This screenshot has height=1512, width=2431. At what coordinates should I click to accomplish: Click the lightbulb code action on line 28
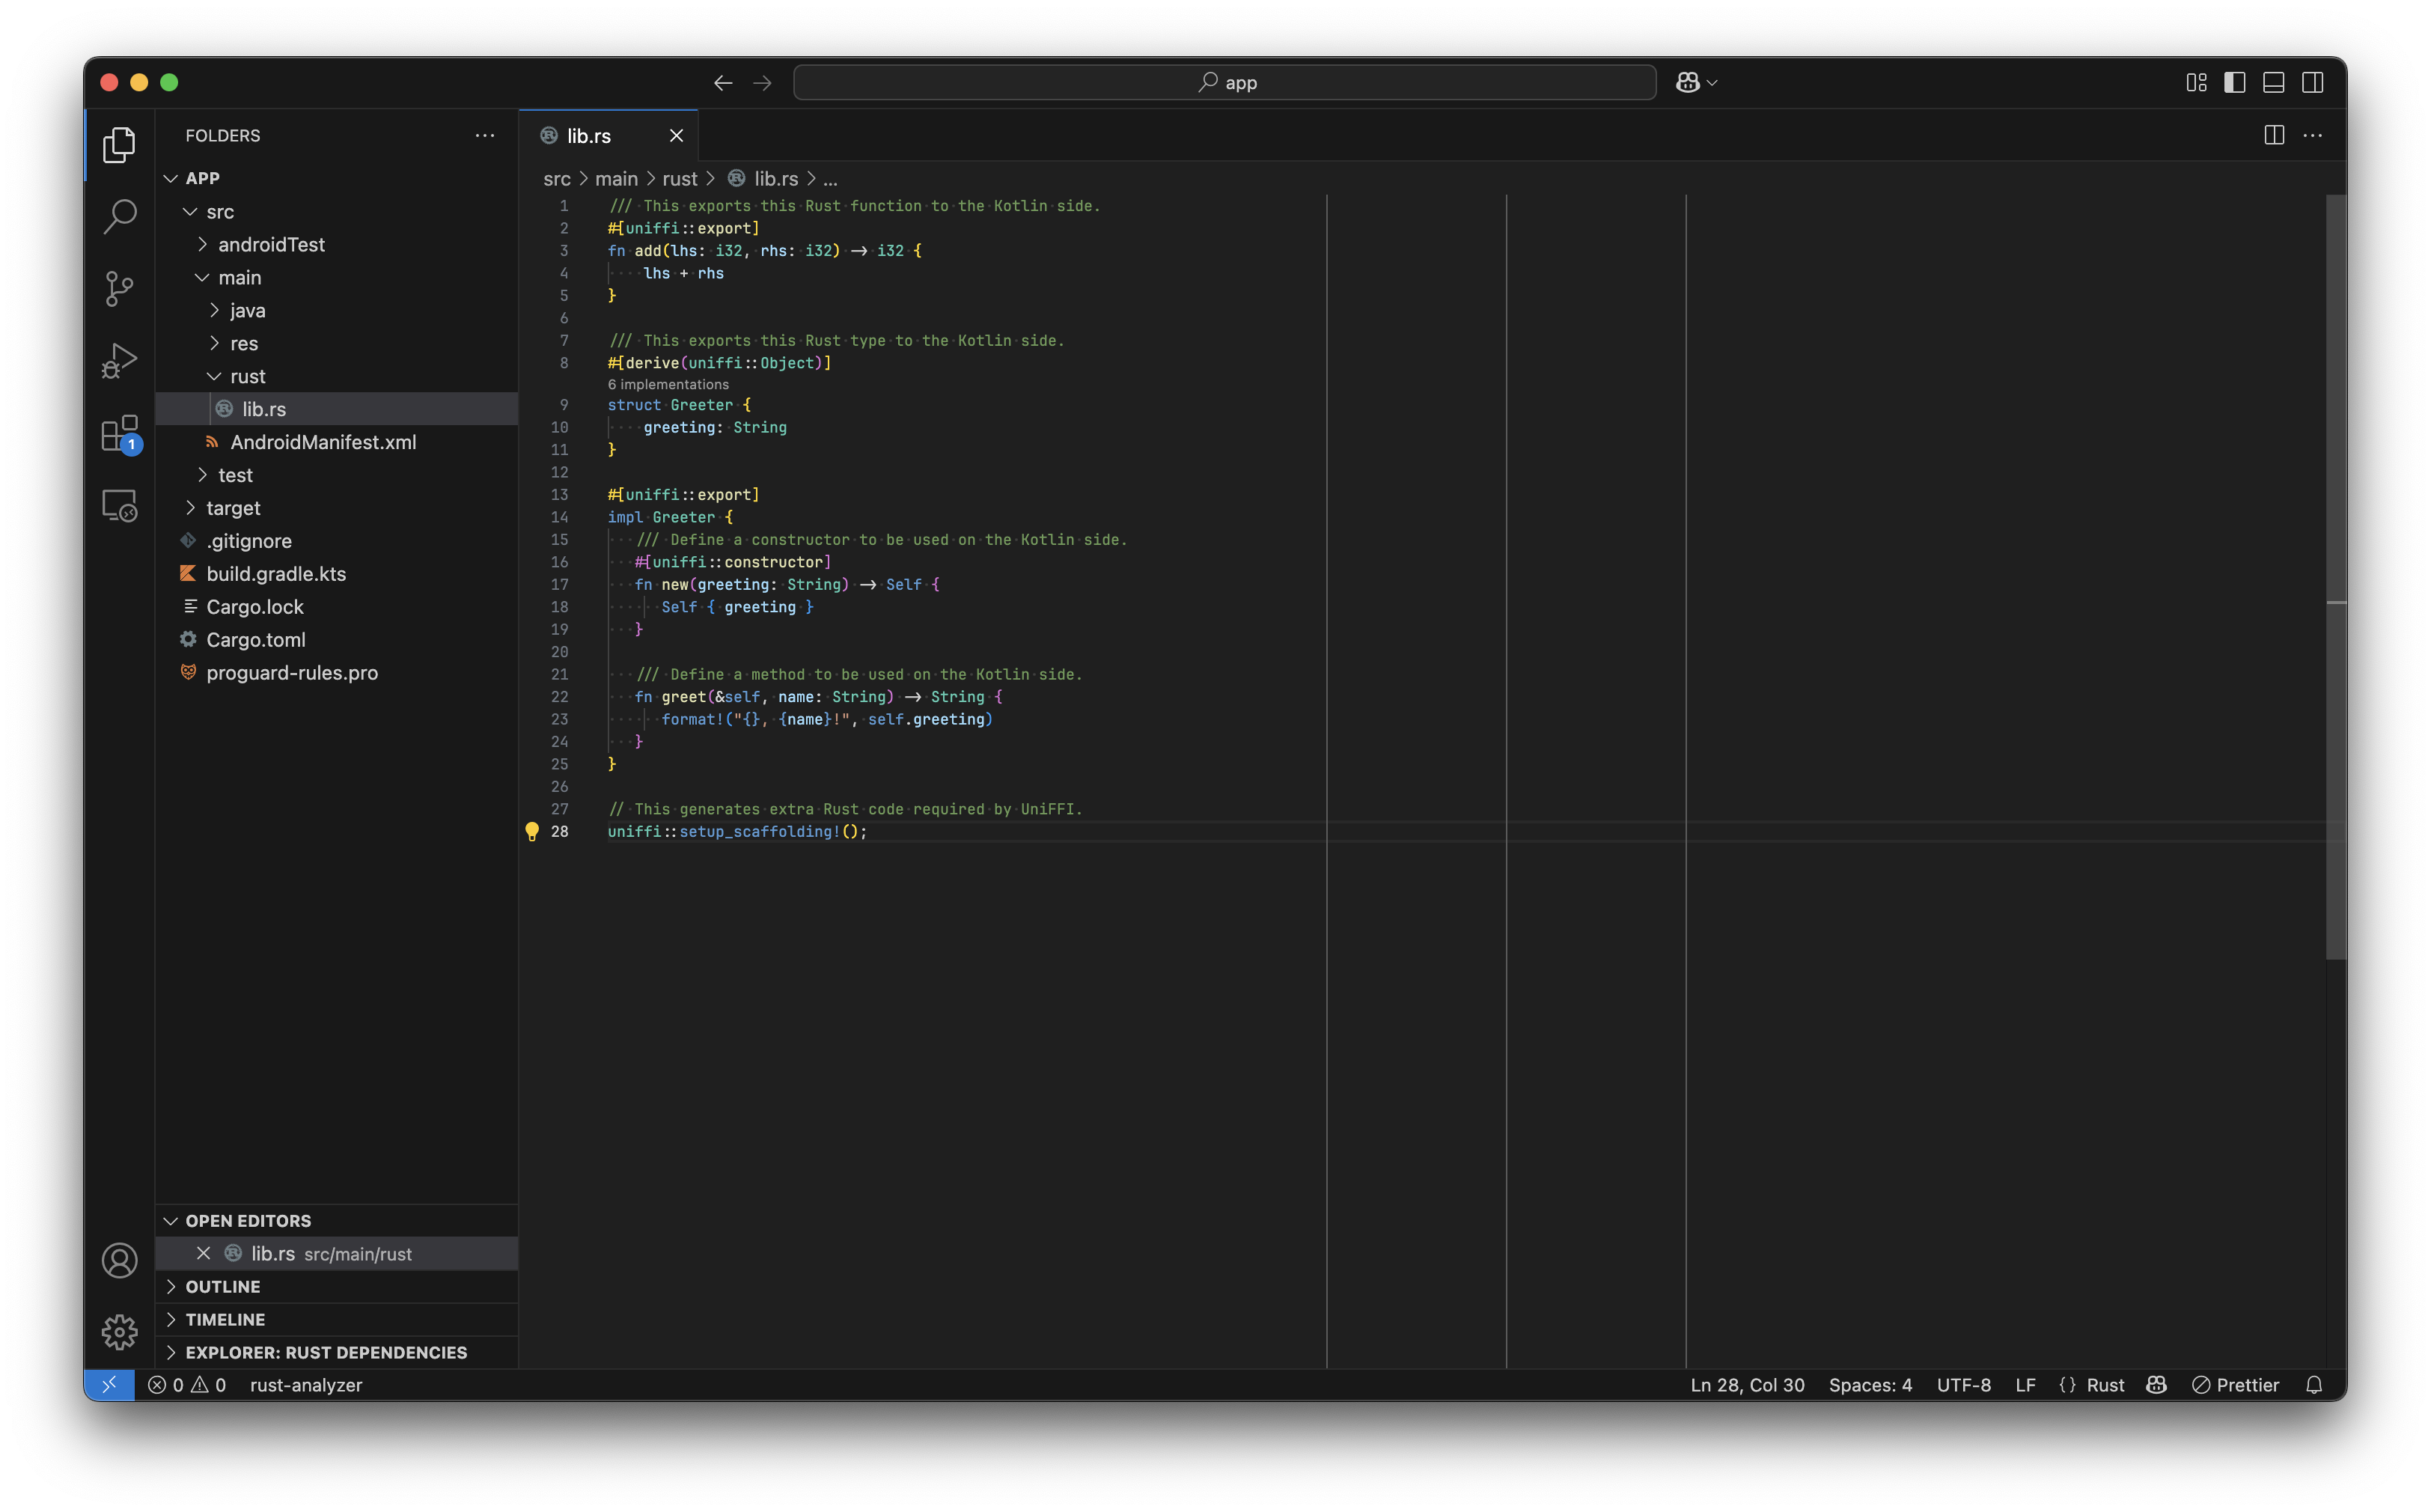click(532, 831)
